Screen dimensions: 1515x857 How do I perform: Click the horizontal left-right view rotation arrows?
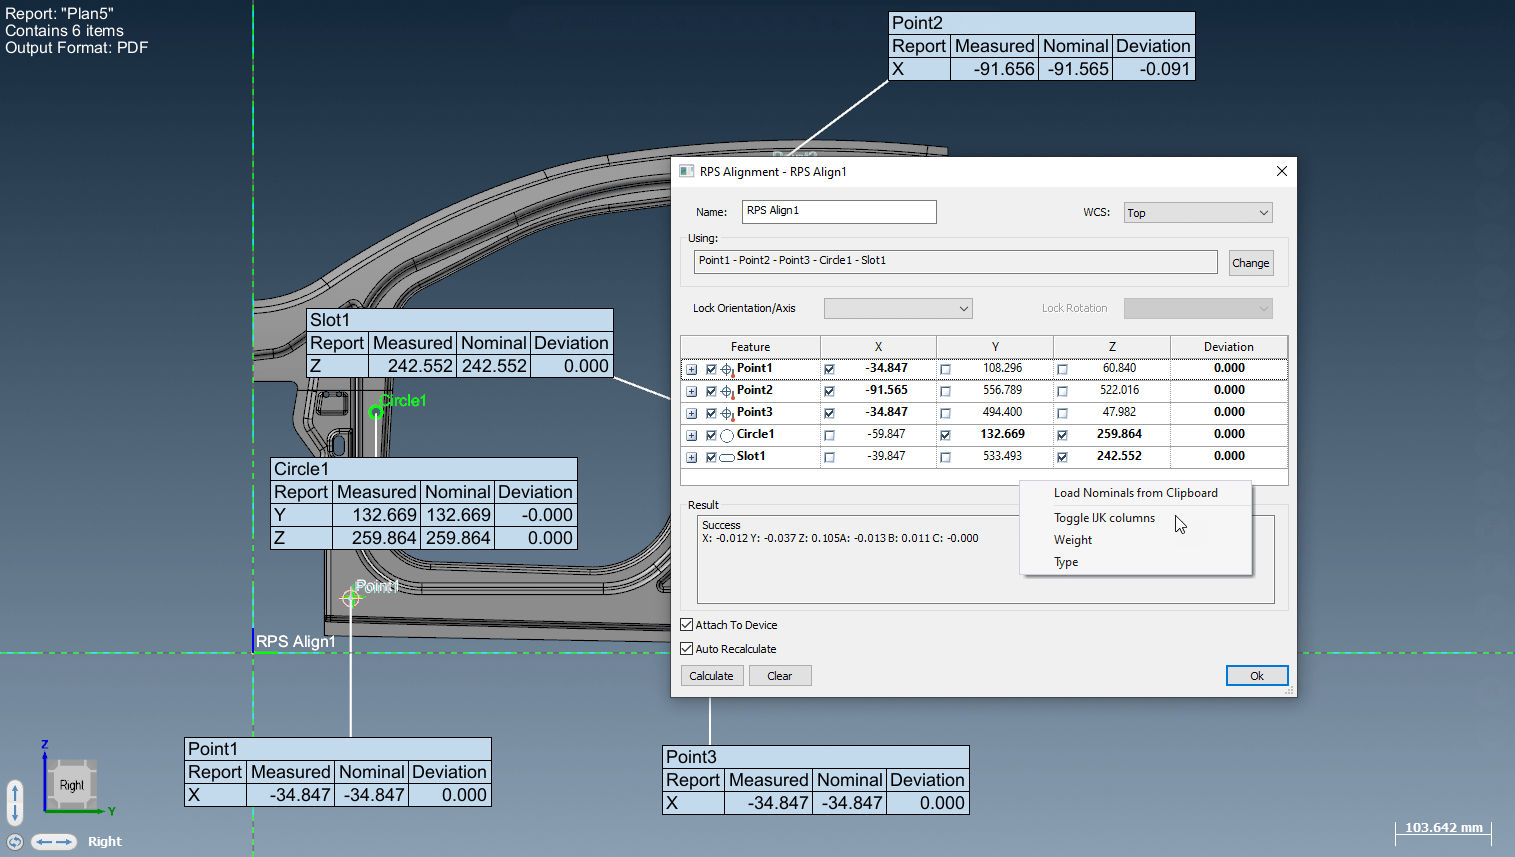54,842
